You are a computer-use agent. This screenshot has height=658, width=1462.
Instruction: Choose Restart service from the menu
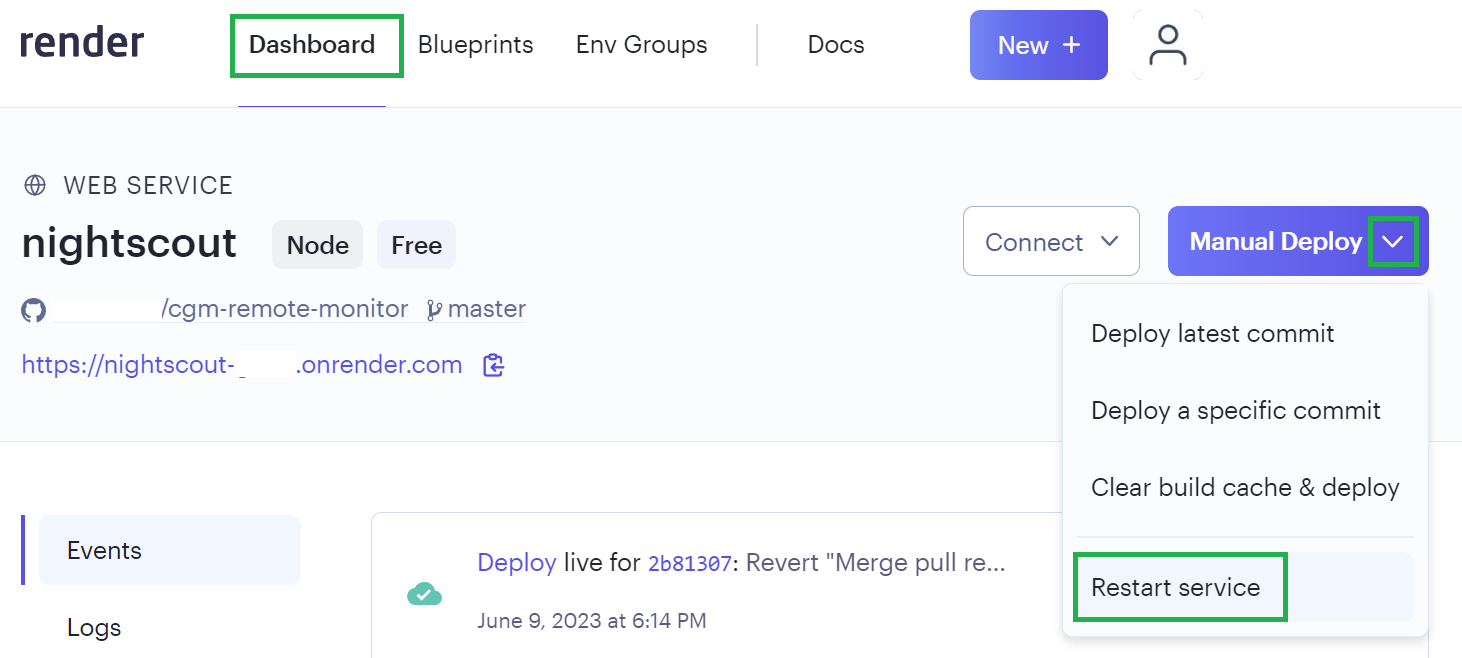(1175, 587)
